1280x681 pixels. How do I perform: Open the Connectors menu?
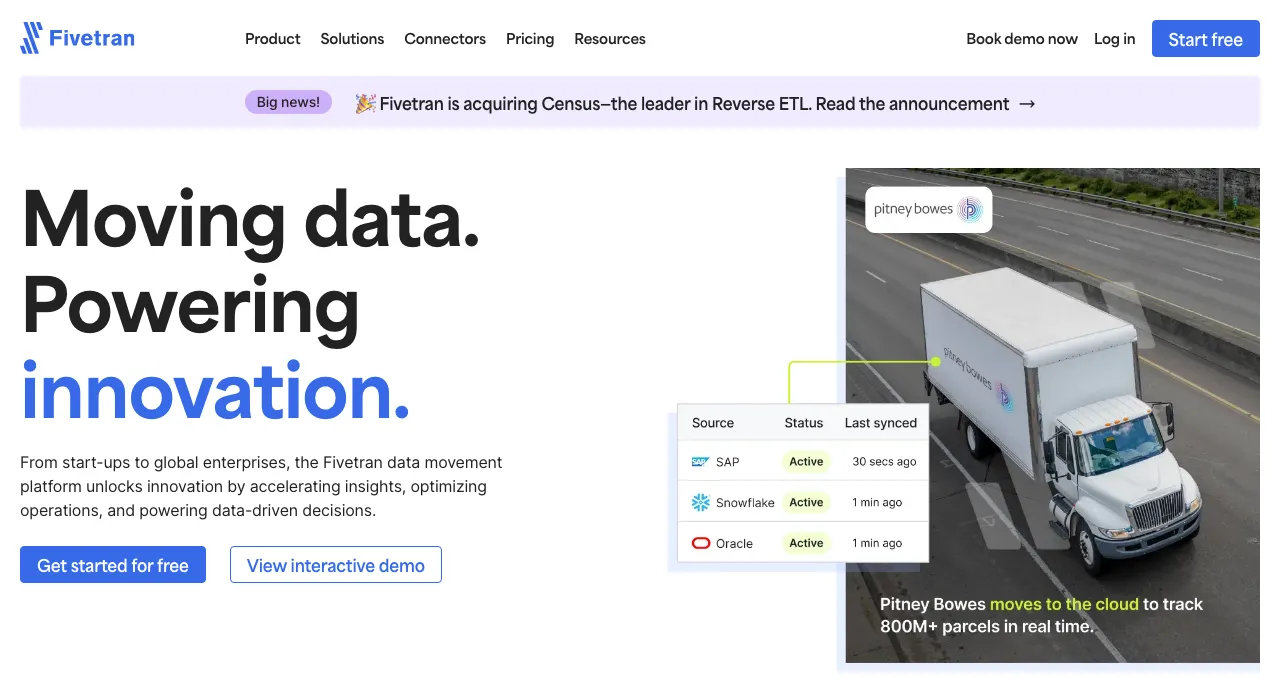[x=445, y=39]
